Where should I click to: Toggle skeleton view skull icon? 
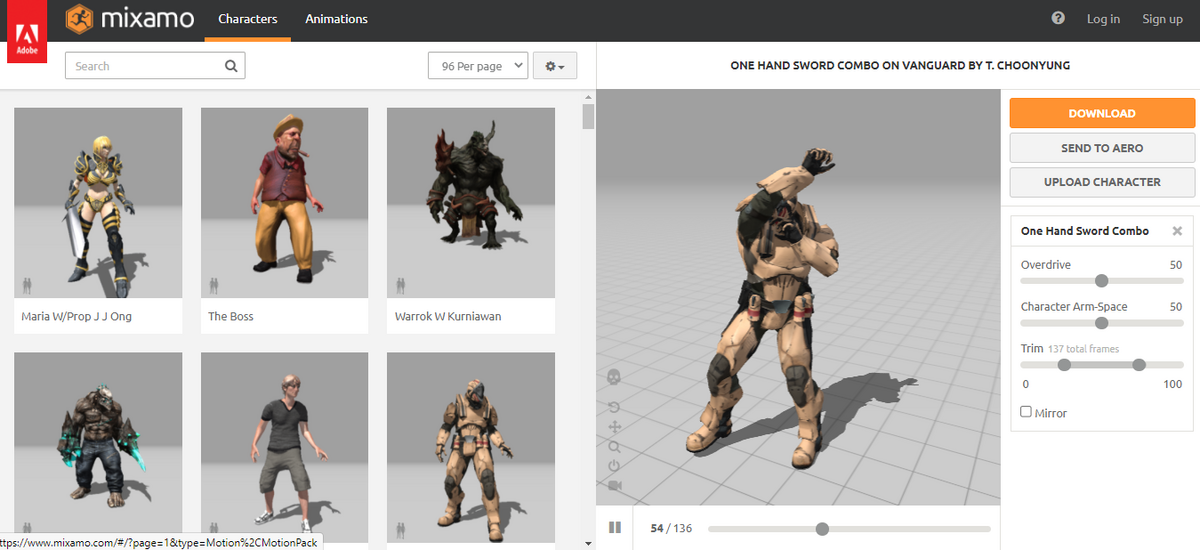[614, 377]
